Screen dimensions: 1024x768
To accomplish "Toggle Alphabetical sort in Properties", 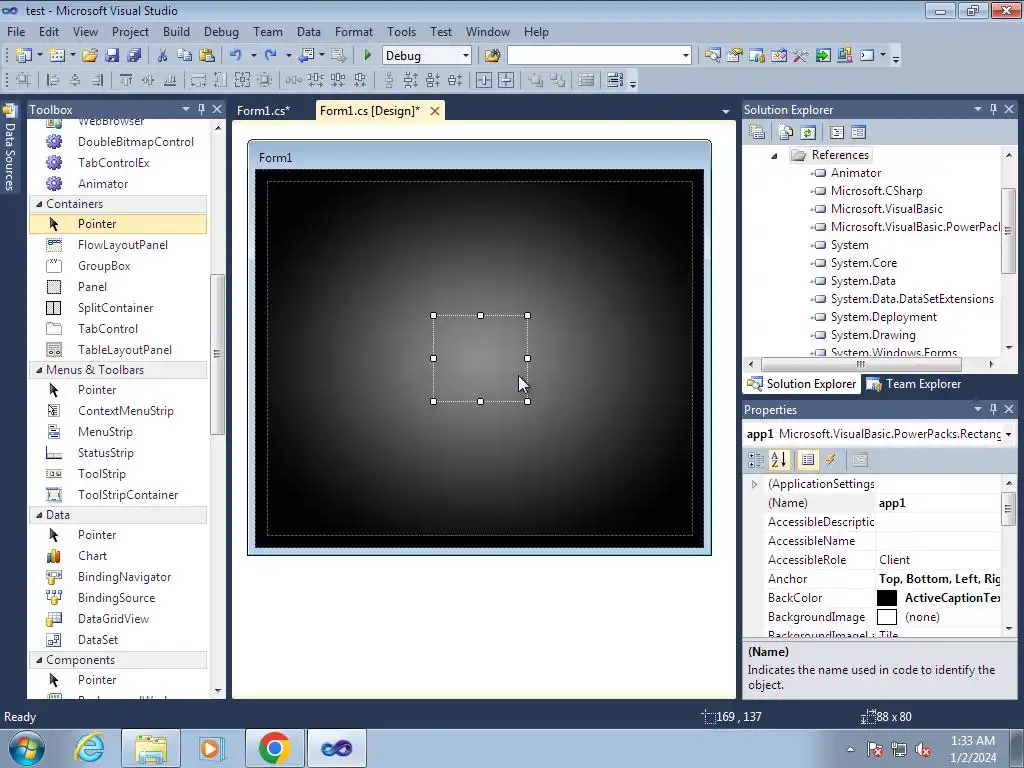I will [x=779, y=460].
